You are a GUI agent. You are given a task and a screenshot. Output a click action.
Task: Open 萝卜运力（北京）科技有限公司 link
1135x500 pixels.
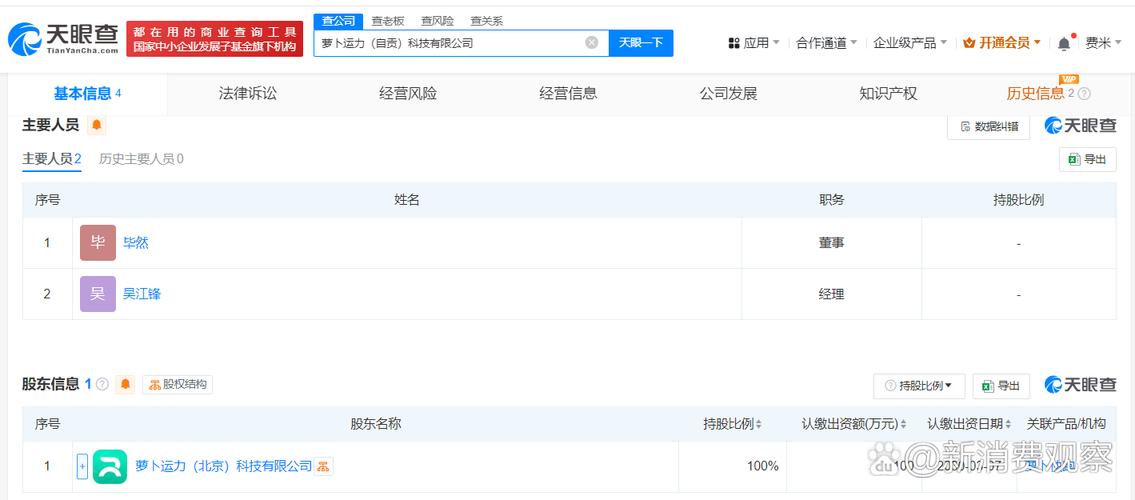coord(224,466)
